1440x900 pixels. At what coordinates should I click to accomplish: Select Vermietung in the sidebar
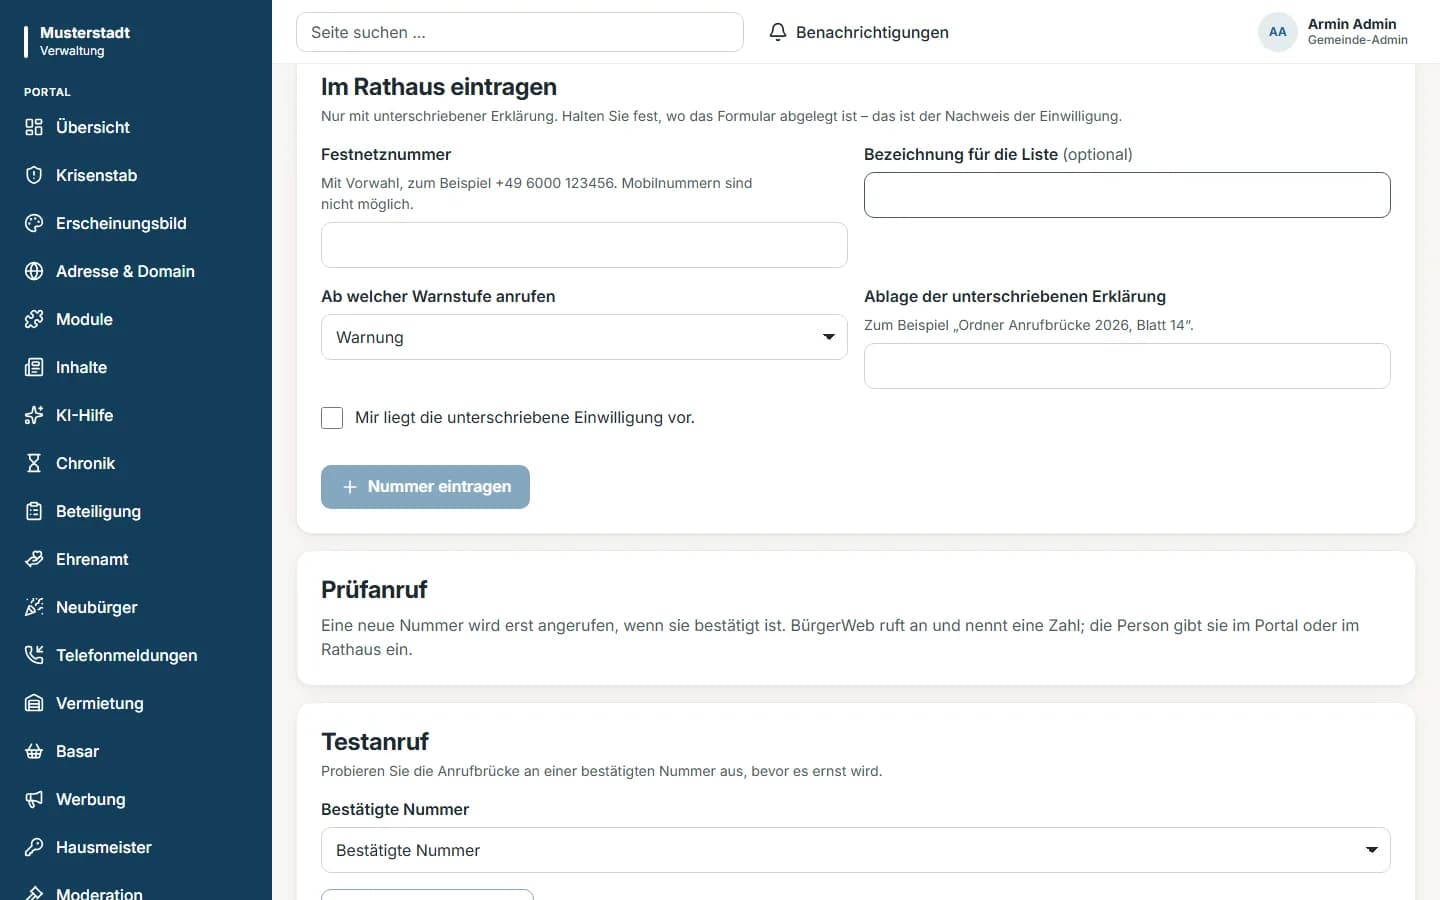[136, 703]
